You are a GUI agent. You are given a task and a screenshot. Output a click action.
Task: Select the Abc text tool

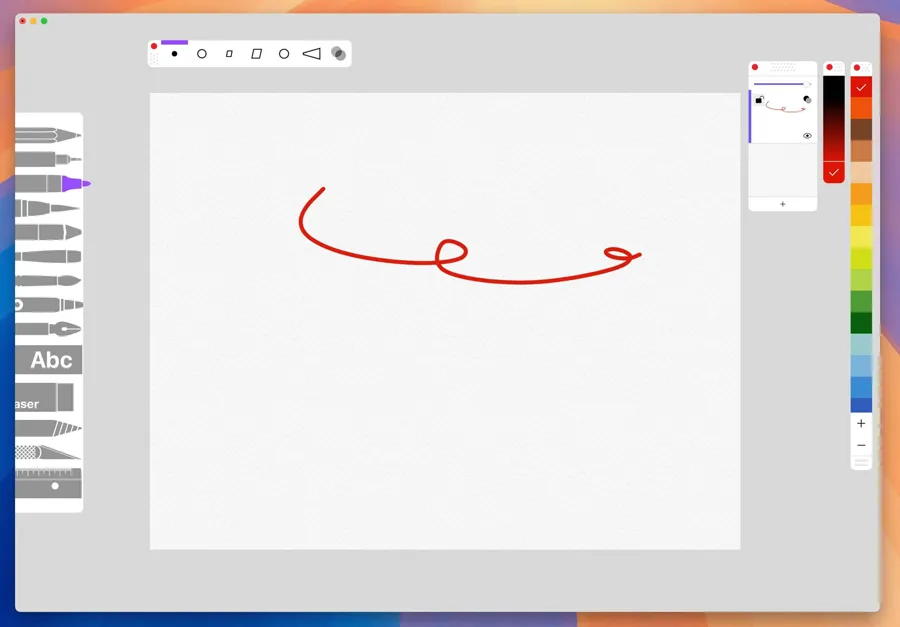49,360
